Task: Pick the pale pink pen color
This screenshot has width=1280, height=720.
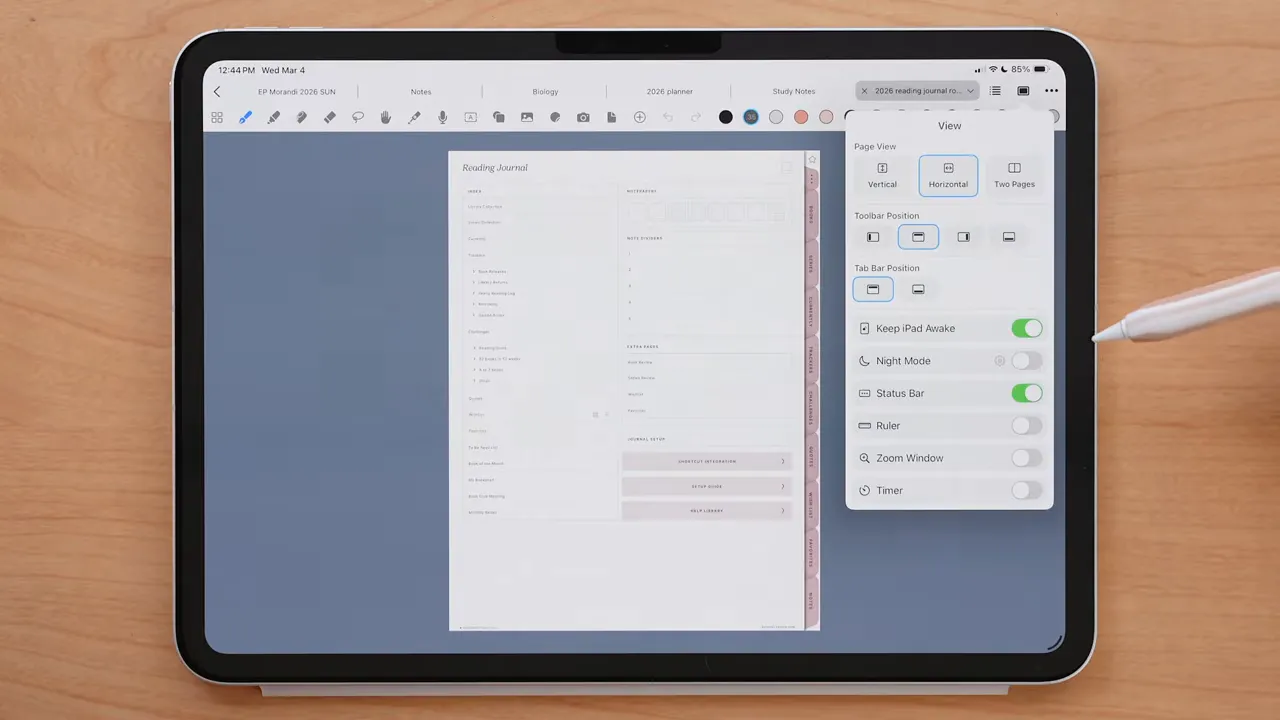Action: tap(826, 117)
